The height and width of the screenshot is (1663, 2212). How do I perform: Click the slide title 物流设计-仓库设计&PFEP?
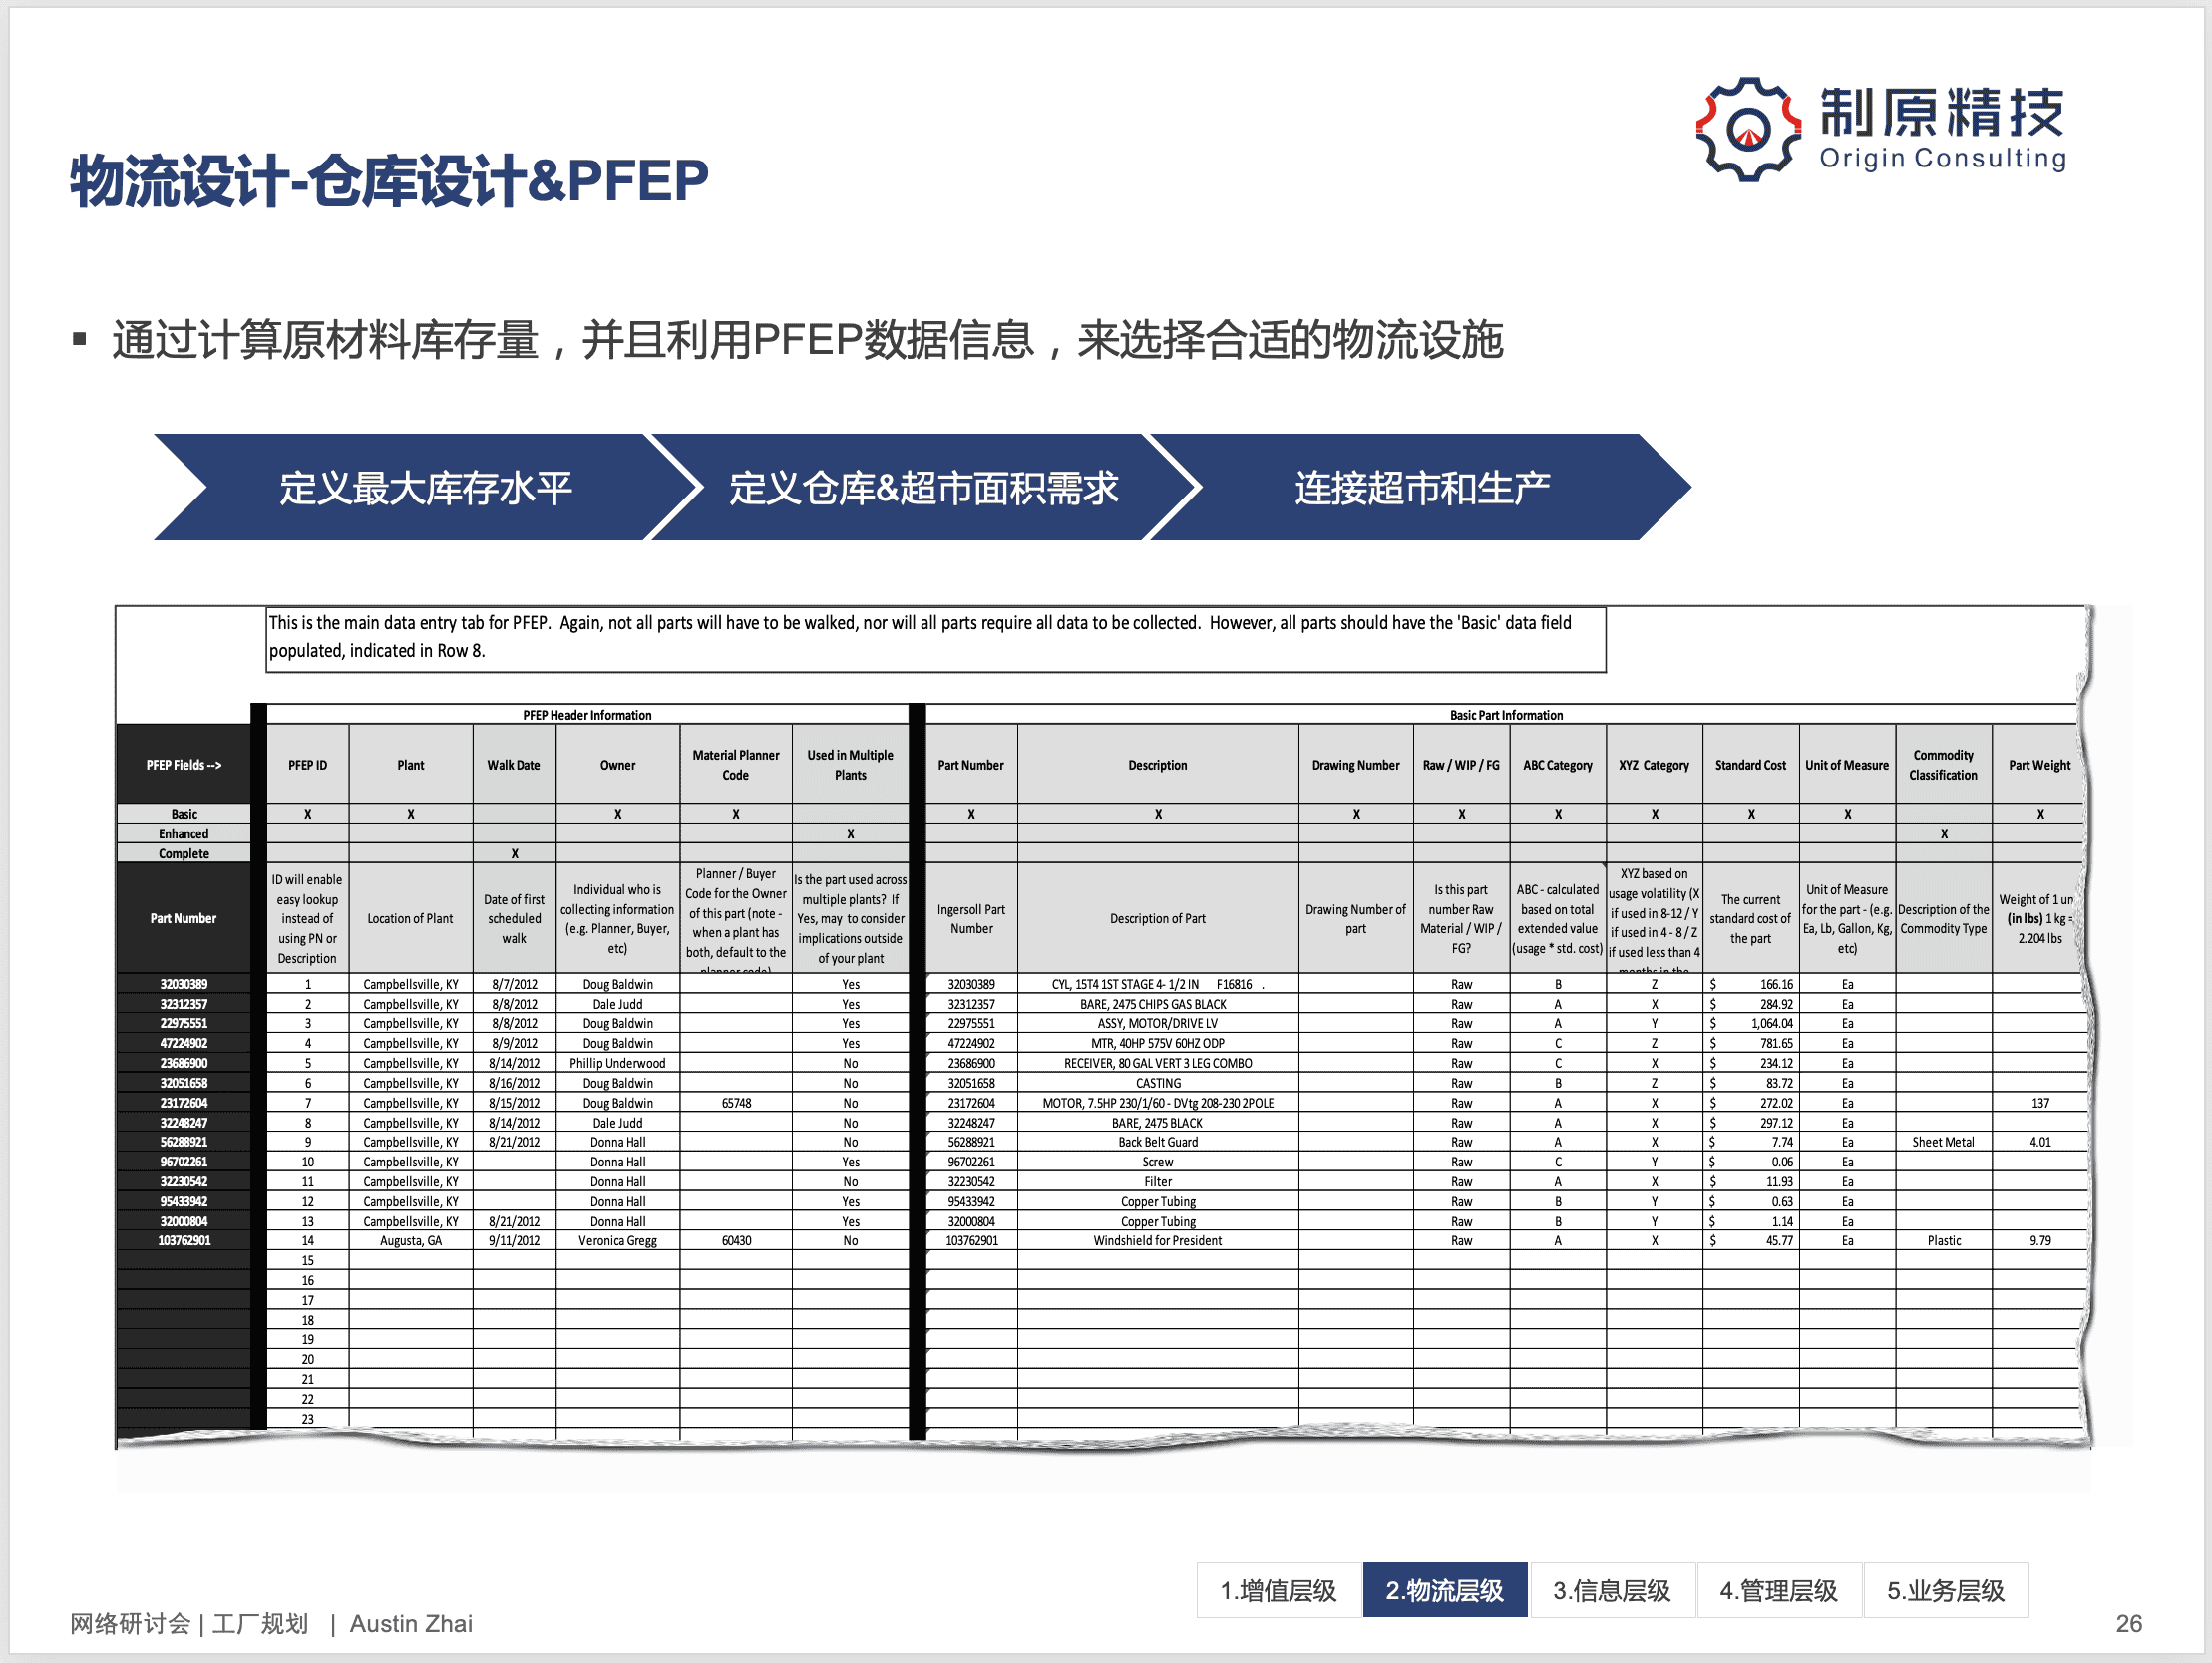(x=389, y=181)
